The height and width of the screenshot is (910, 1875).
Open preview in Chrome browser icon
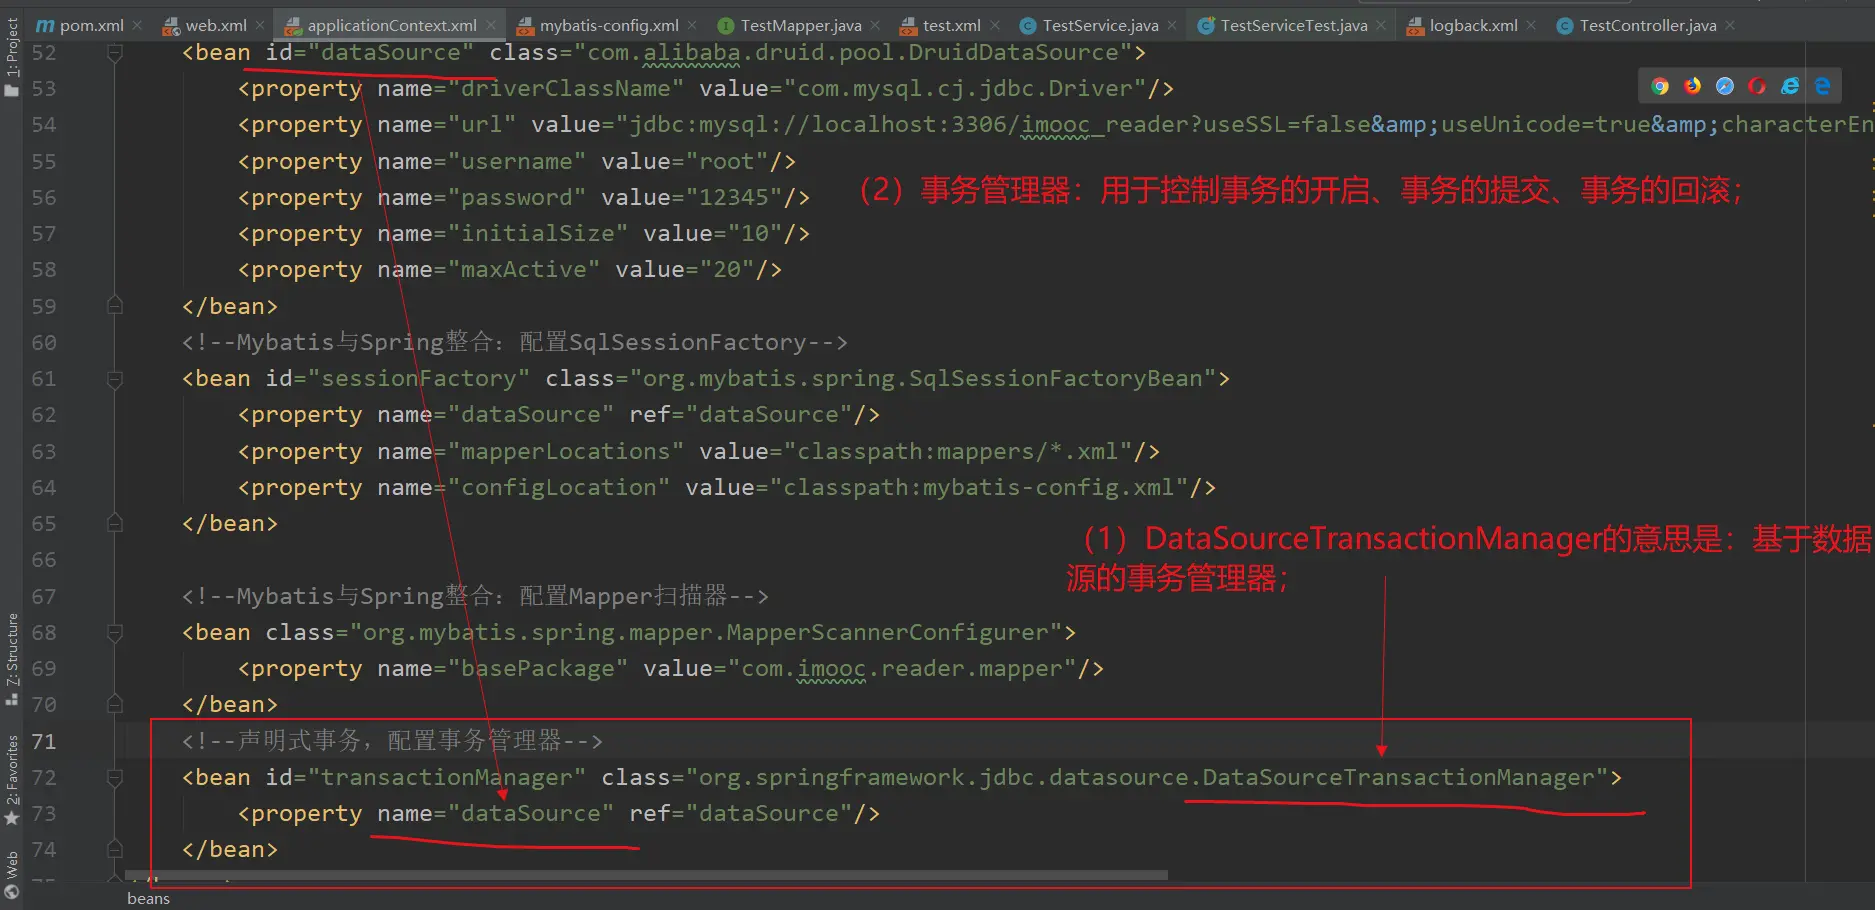[x=1660, y=86]
